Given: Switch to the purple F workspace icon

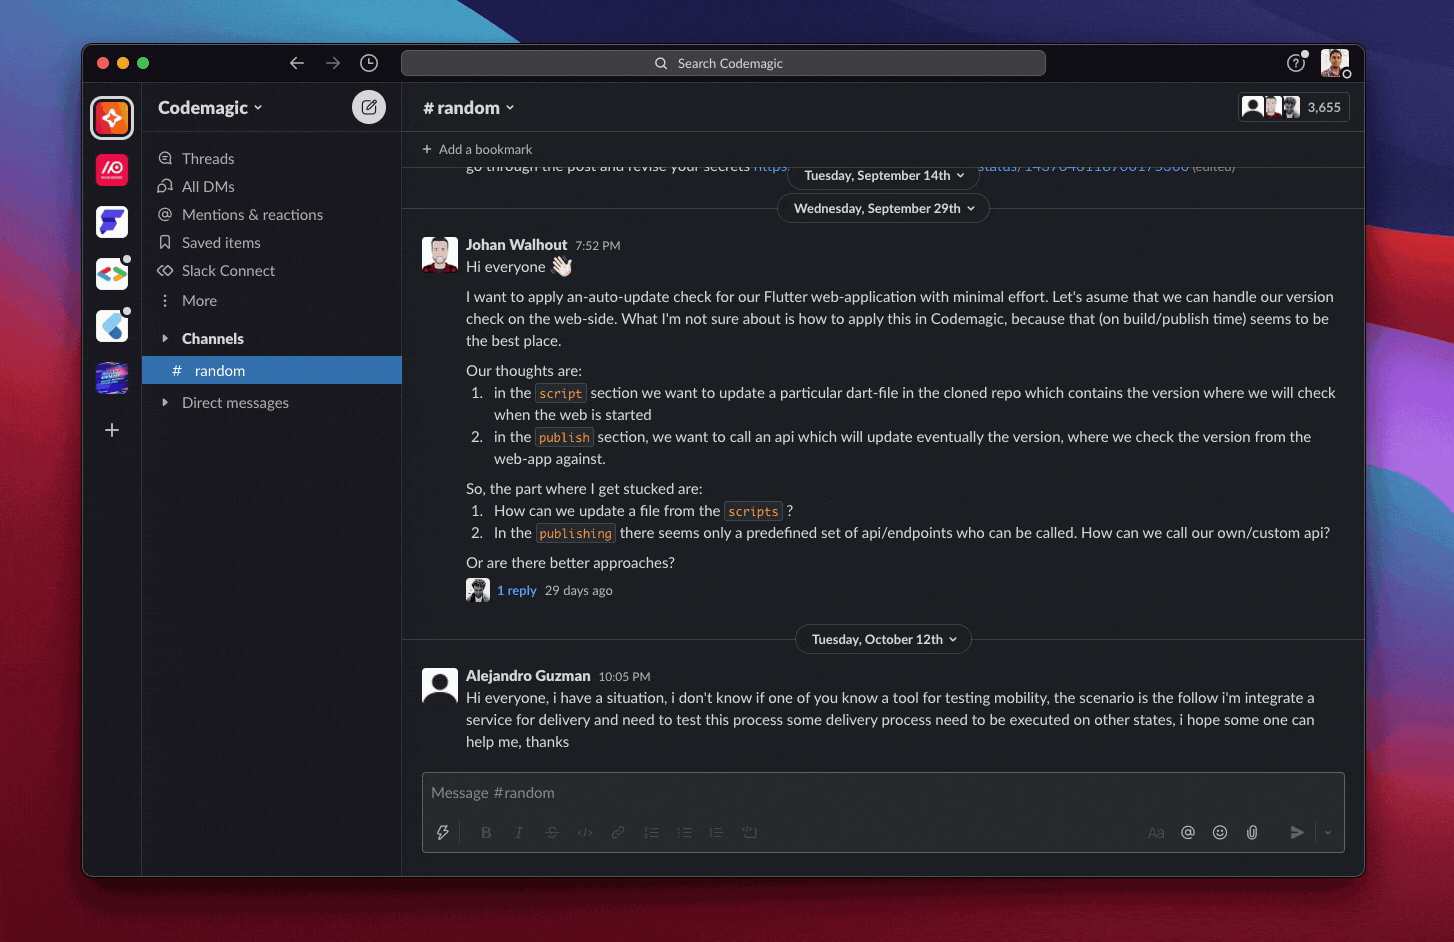Looking at the screenshot, I should click(112, 222).
